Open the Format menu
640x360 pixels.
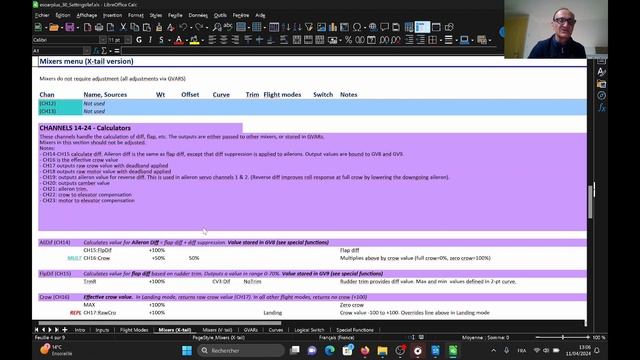point(136,15)
